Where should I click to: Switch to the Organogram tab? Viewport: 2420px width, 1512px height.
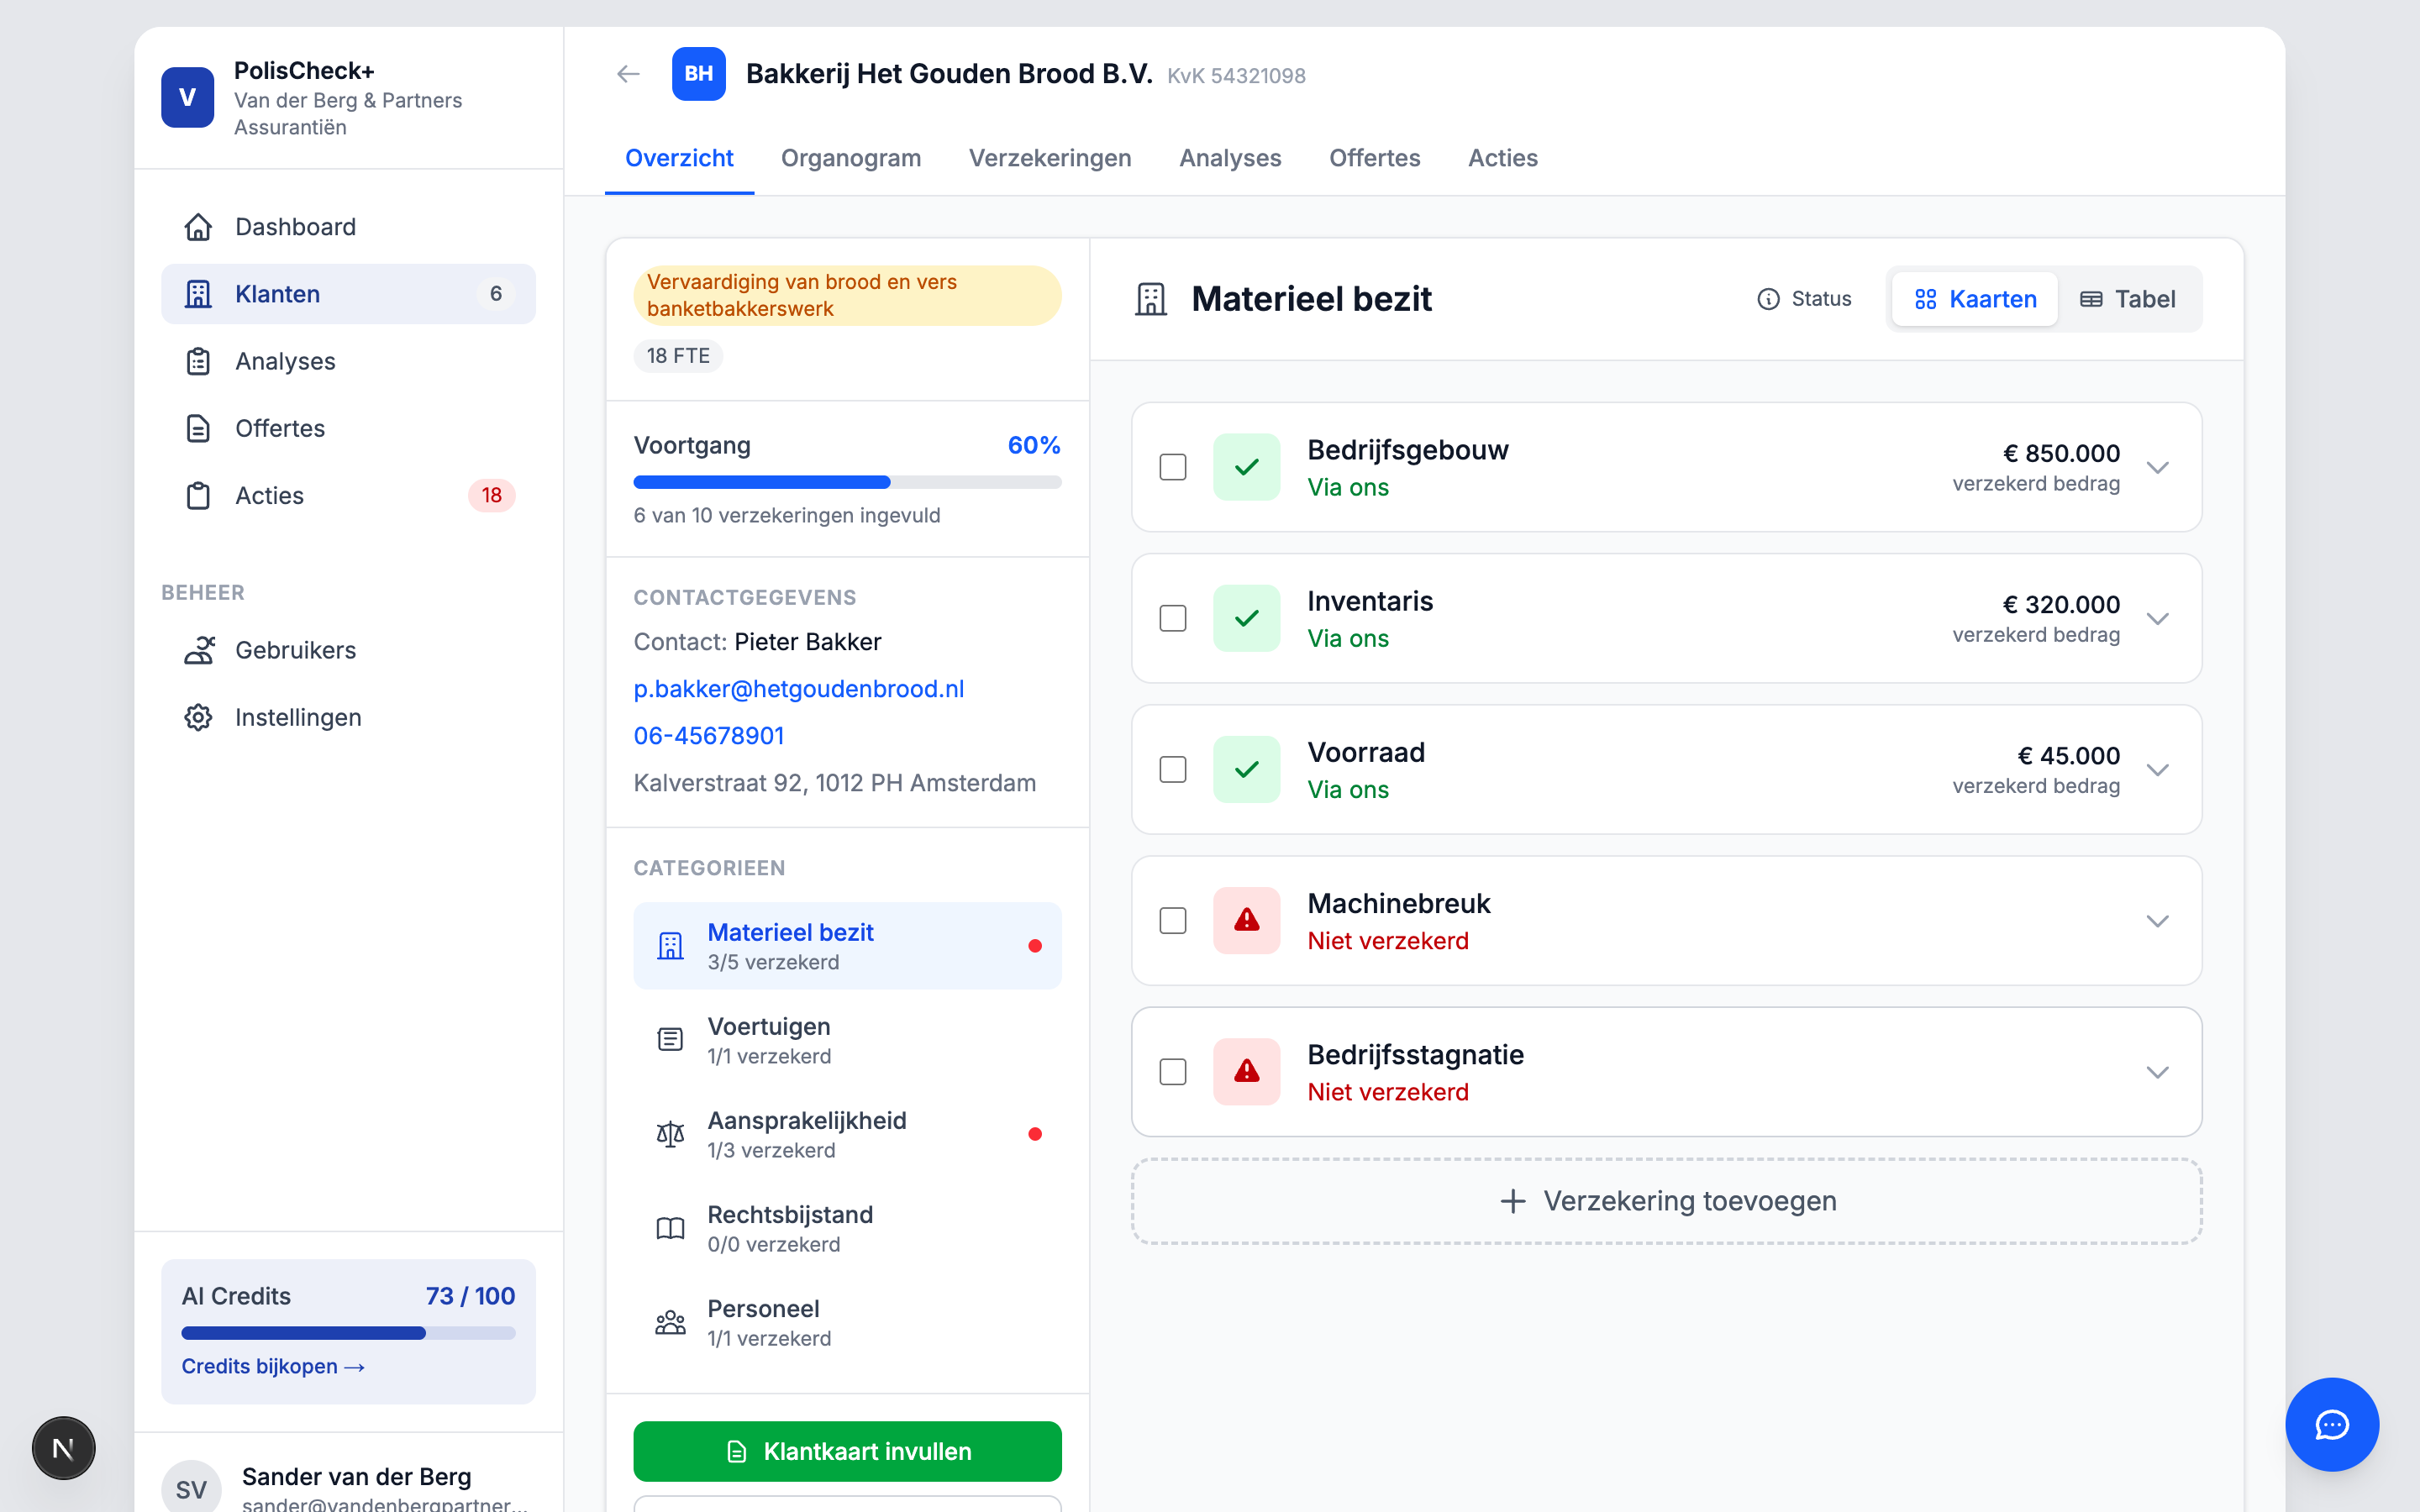point(850,158)
